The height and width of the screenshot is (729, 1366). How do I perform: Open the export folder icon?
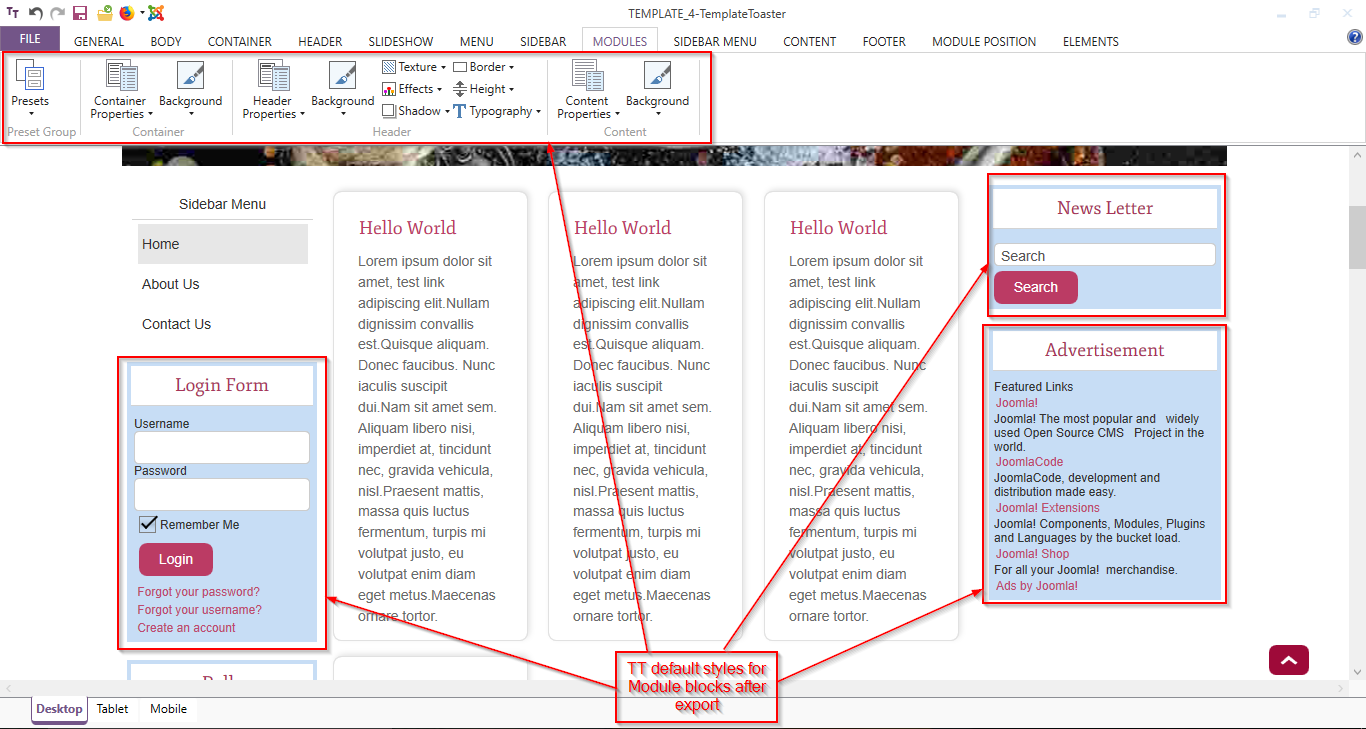pyautogui.click(x=104, y=13)
